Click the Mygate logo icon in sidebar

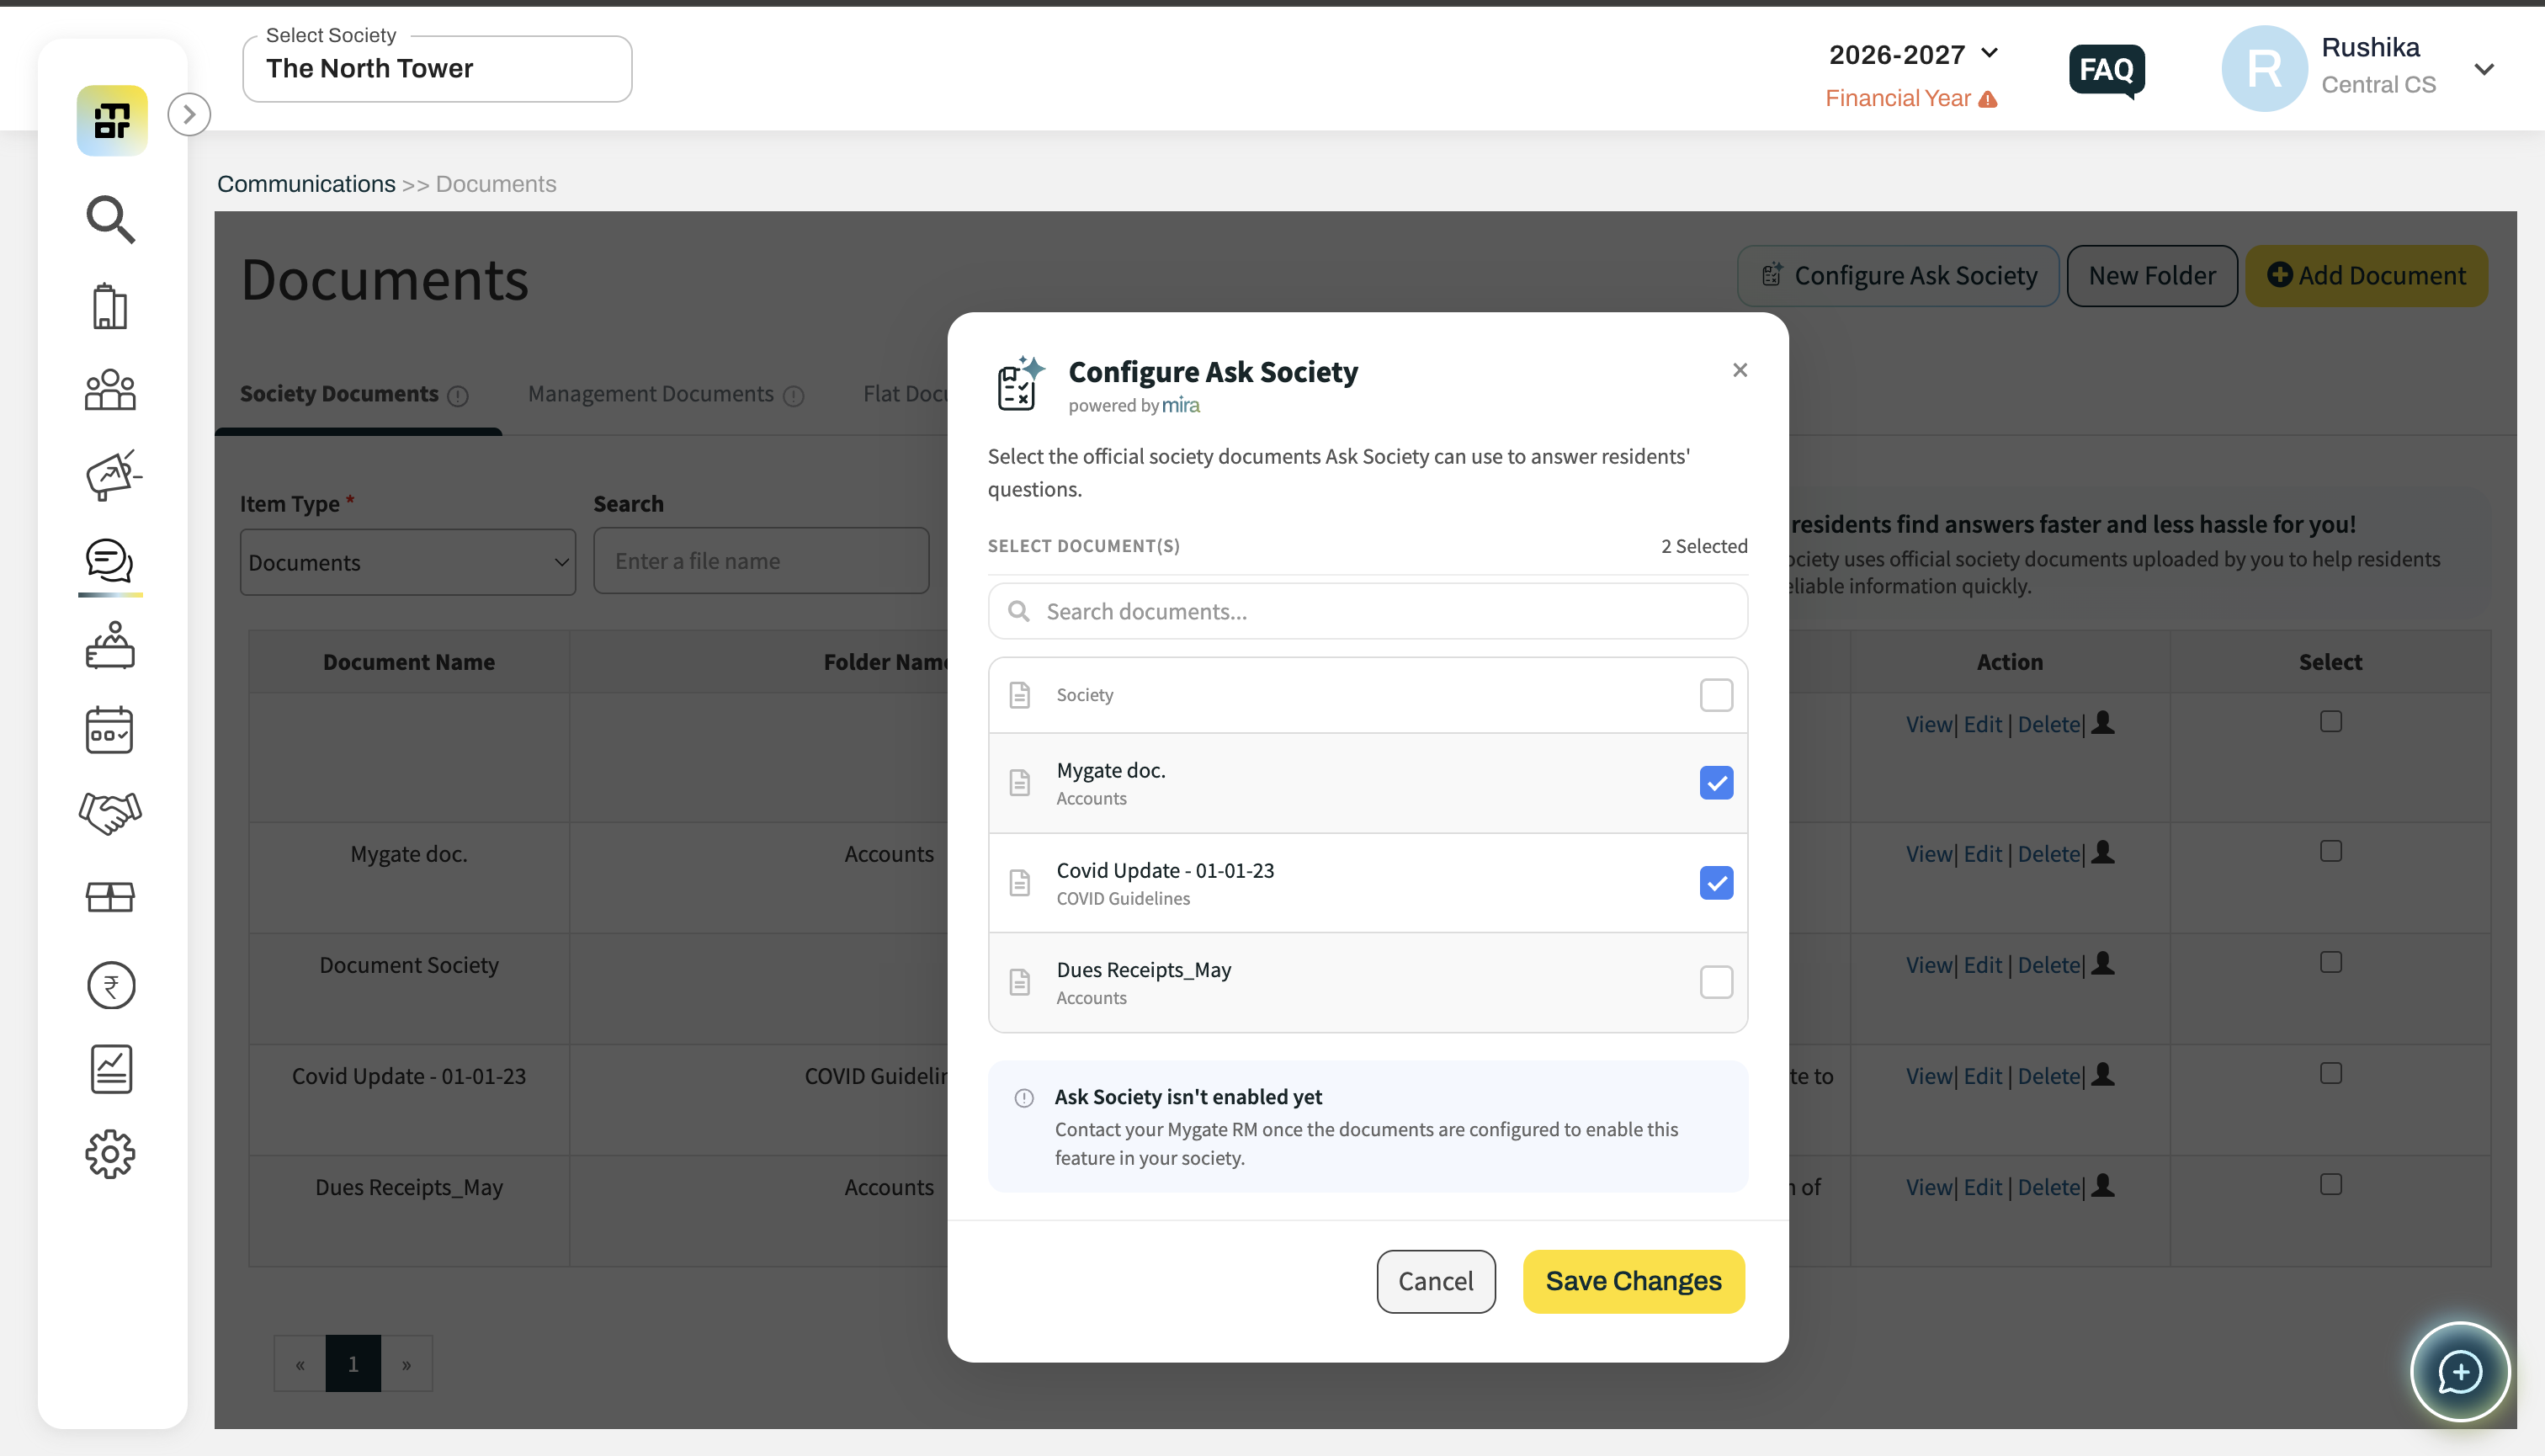point(112,120)
